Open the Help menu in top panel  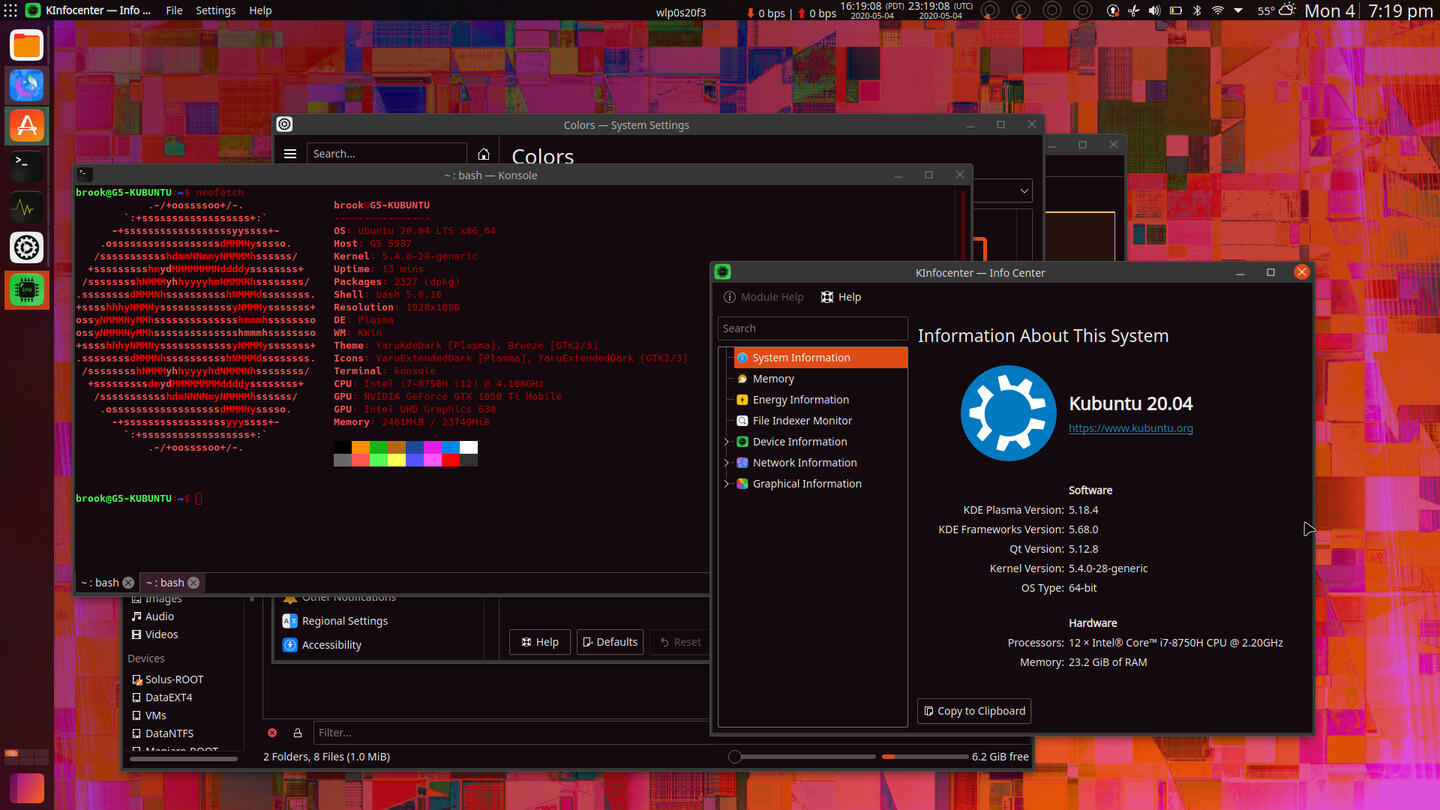click(x=260, y=11)
